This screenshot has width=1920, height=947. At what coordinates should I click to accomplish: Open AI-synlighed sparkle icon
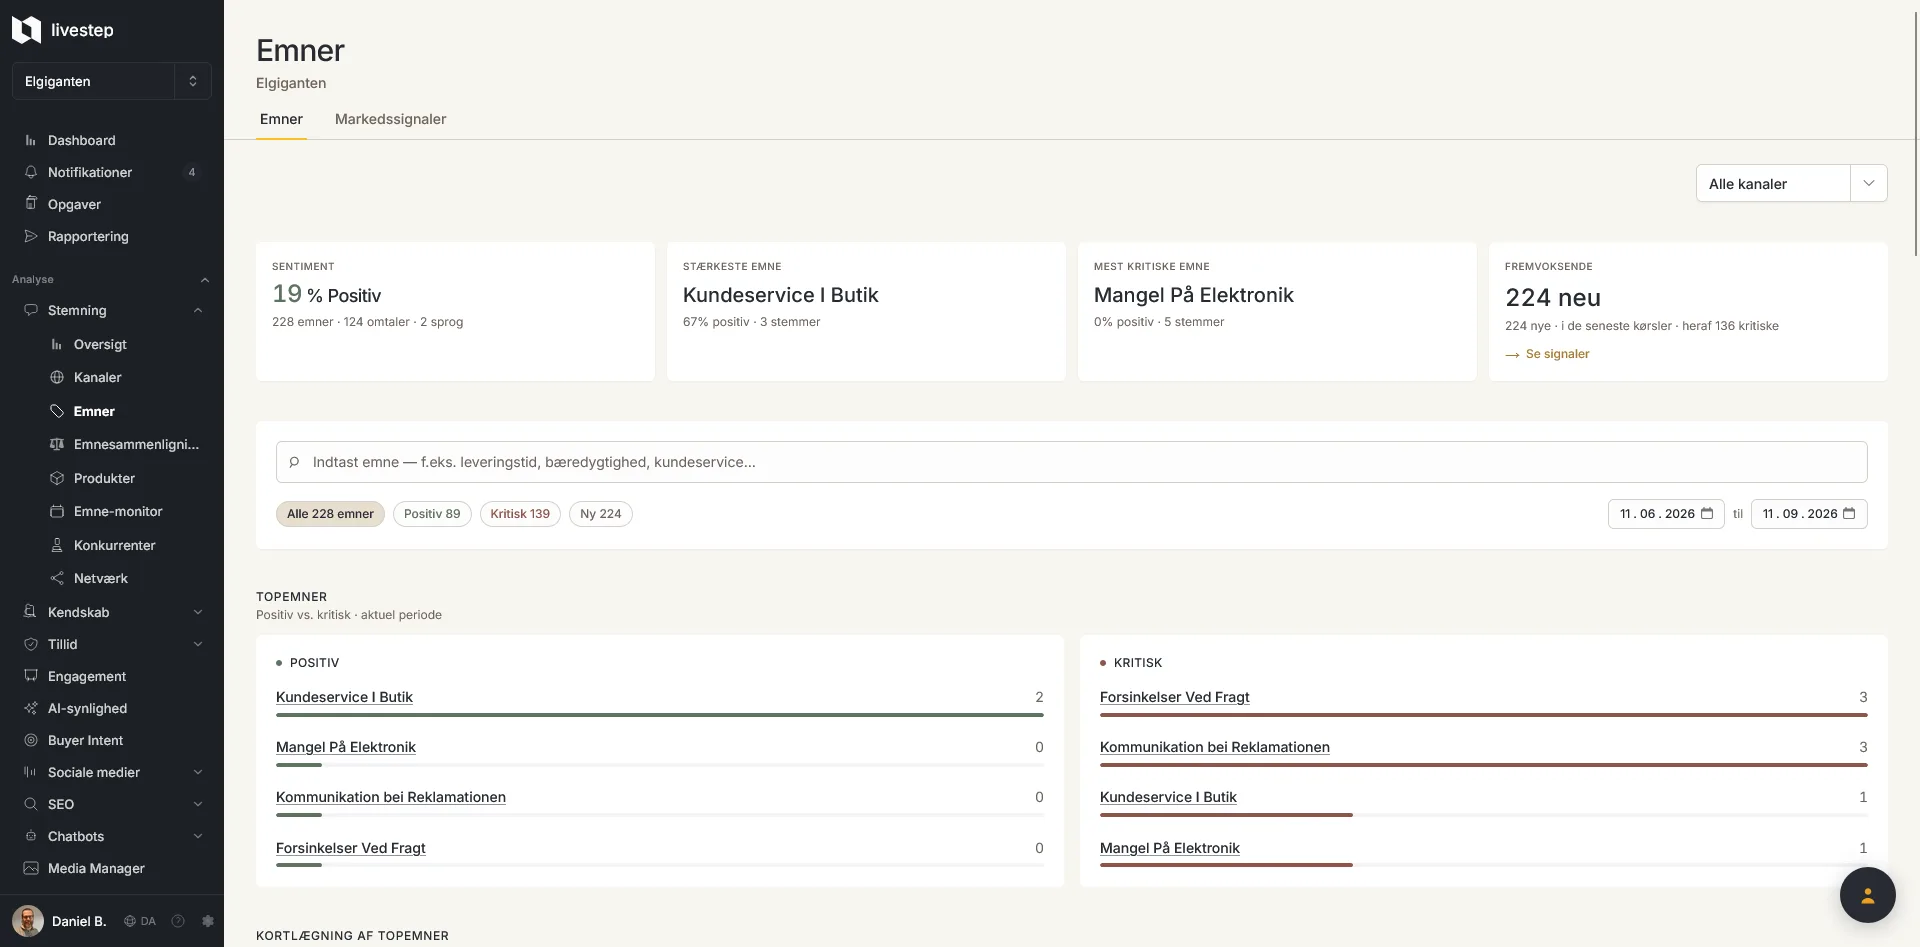tap(31, 708)
